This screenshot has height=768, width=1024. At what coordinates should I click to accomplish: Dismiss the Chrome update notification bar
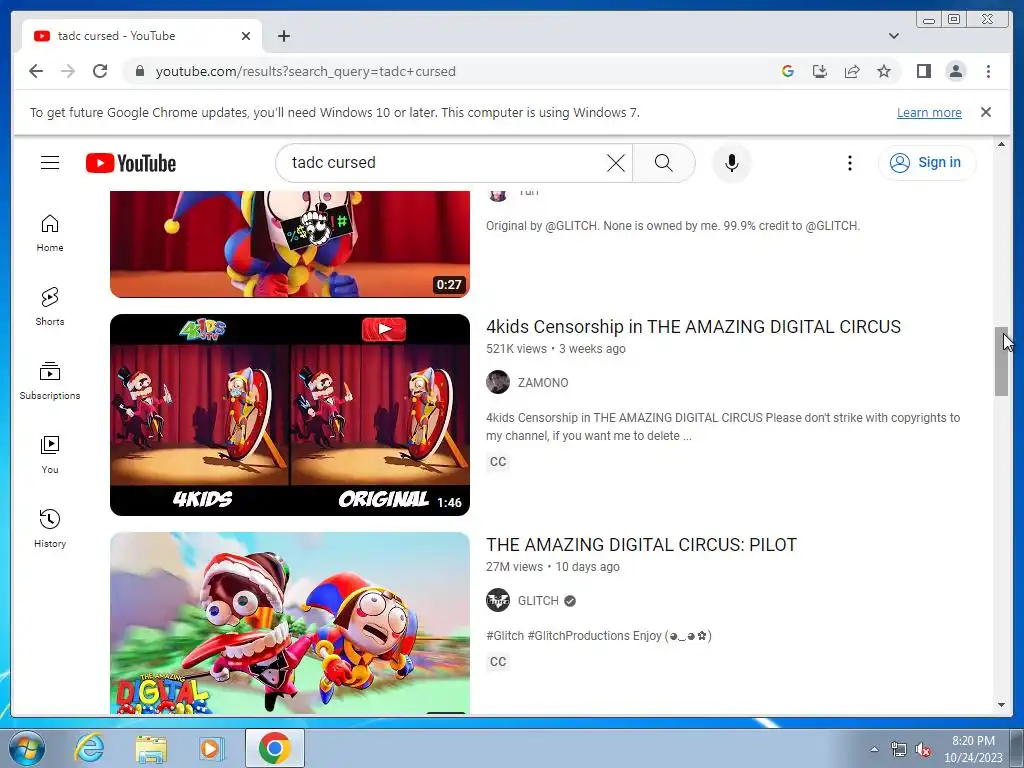click(x=985, y=112)
